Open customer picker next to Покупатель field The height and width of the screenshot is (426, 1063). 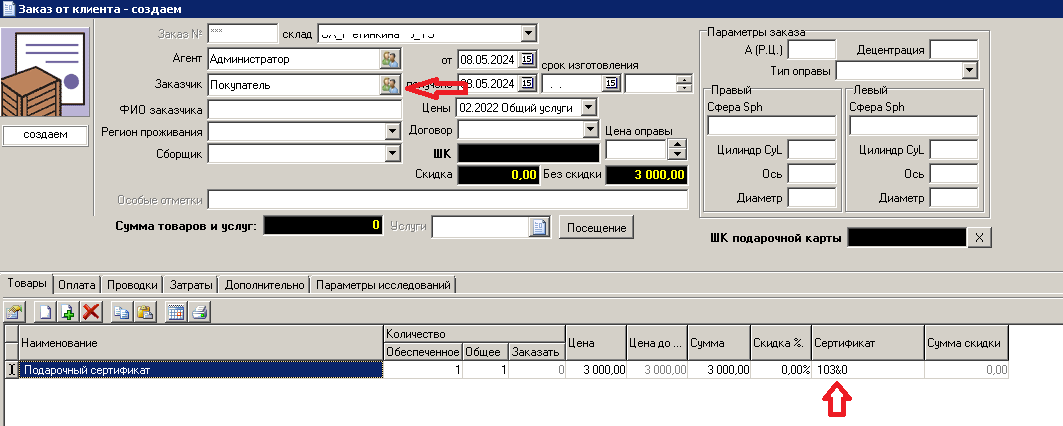click(x=389, y=85)
